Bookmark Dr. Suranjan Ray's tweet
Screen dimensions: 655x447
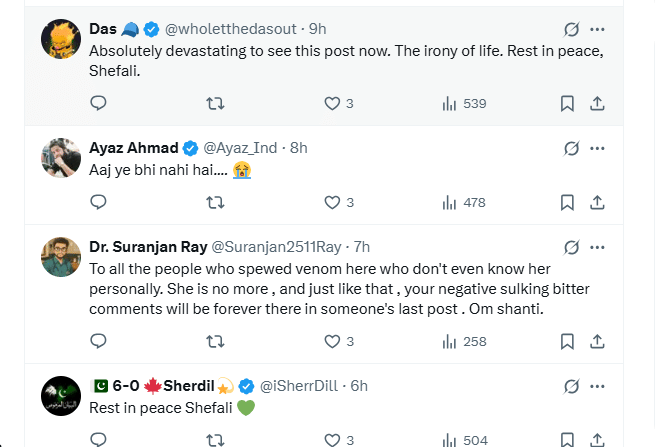pyautogui.click(x=567, y=341)
